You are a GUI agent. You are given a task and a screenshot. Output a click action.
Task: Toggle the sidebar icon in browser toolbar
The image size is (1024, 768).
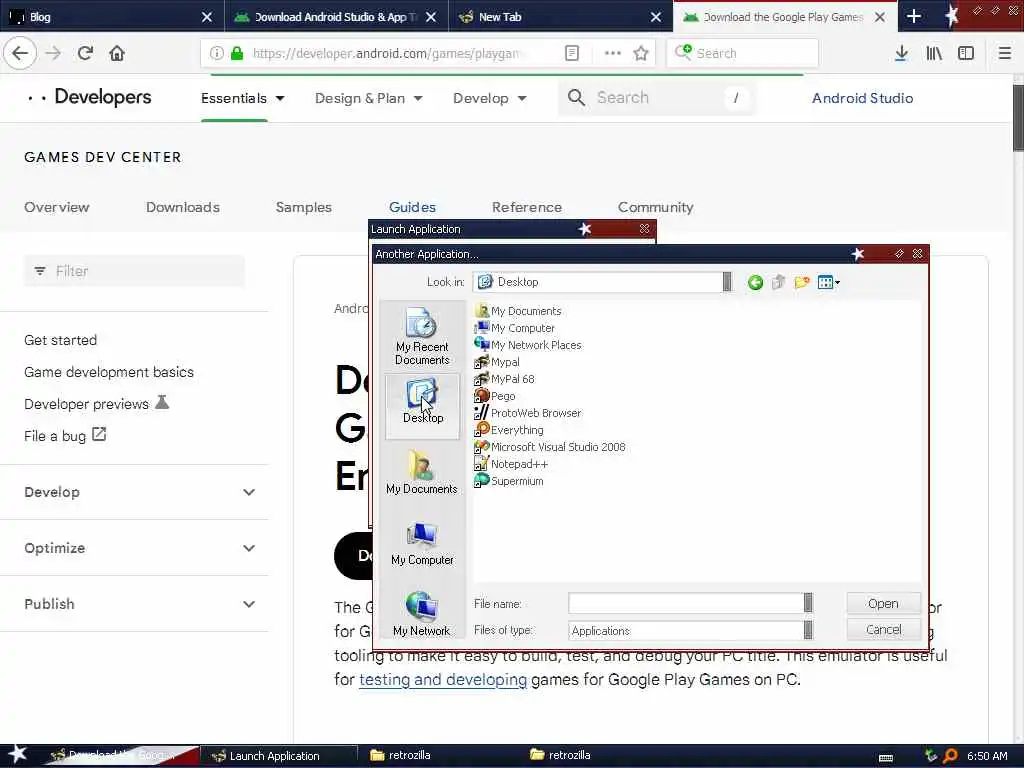tap(966, 53)
